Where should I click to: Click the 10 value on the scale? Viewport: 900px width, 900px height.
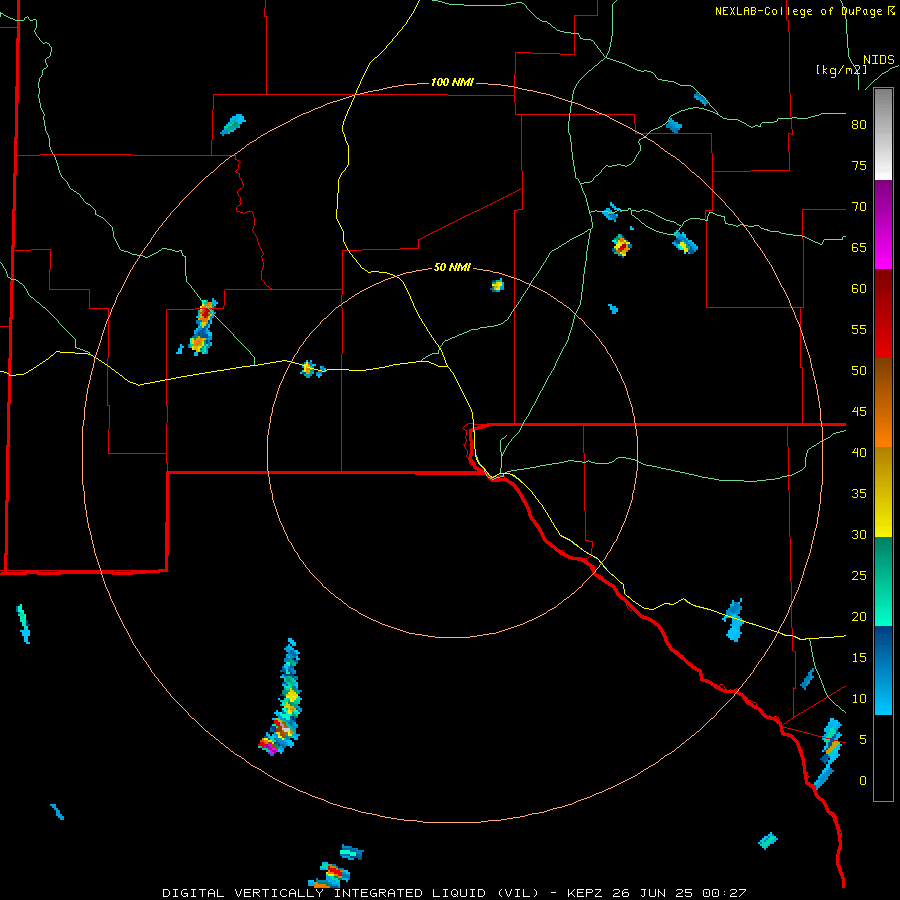coord(859,699)
